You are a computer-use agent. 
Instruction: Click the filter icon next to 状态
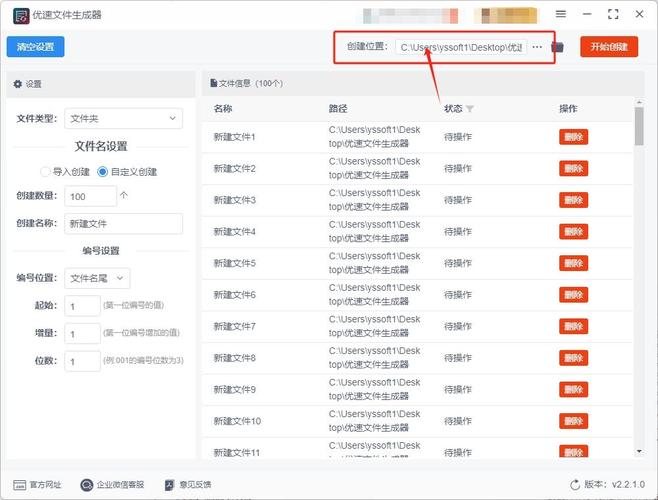click(x=470, y=109)
